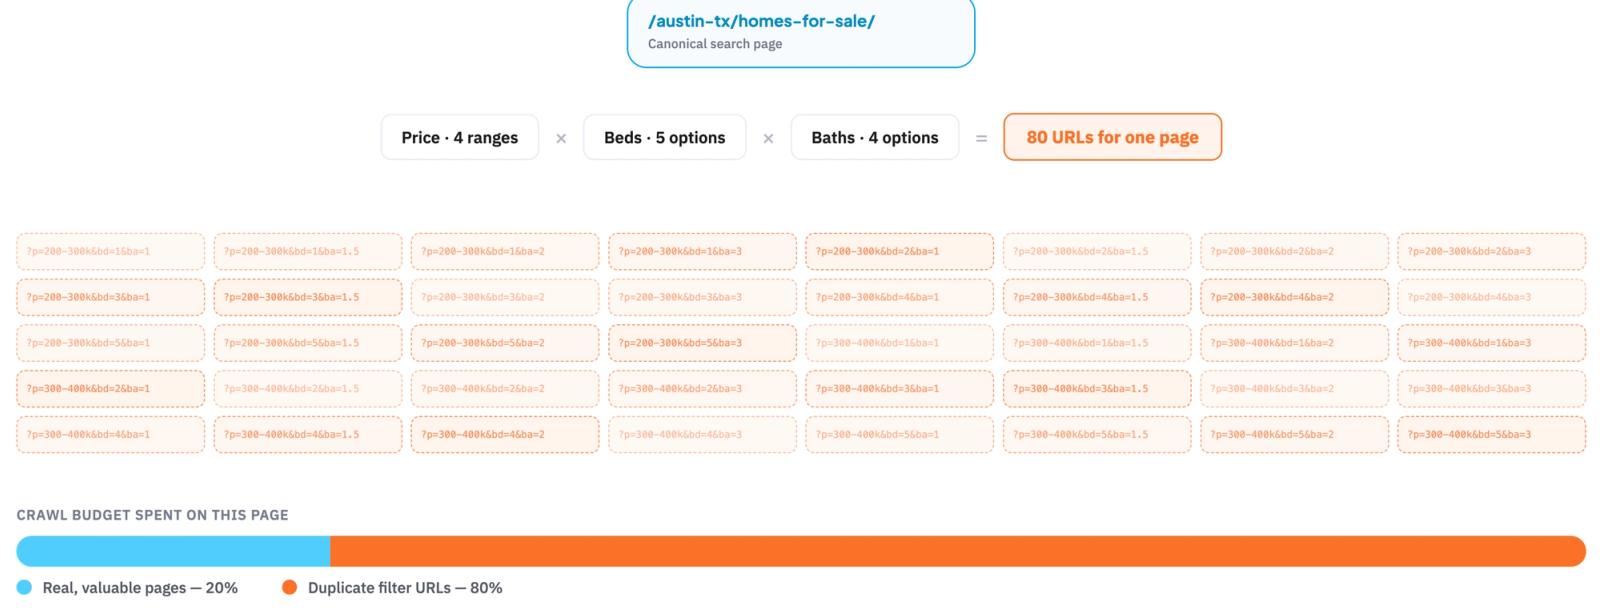Click URL tile ?p=300-400k&bd=3&ba=1.5
The height and width of the screenshot is (610, 1600).
[1097, 389]
